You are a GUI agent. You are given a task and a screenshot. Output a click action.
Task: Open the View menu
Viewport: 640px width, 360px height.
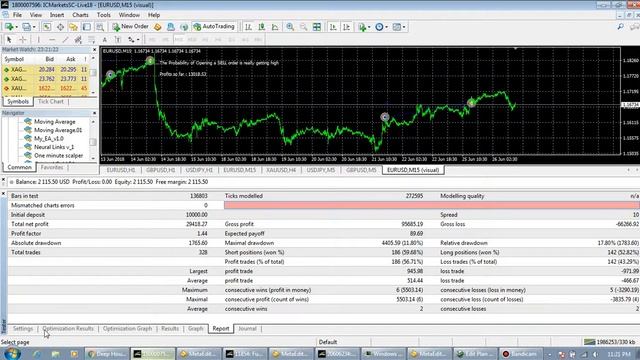click(x=36, y=15)
